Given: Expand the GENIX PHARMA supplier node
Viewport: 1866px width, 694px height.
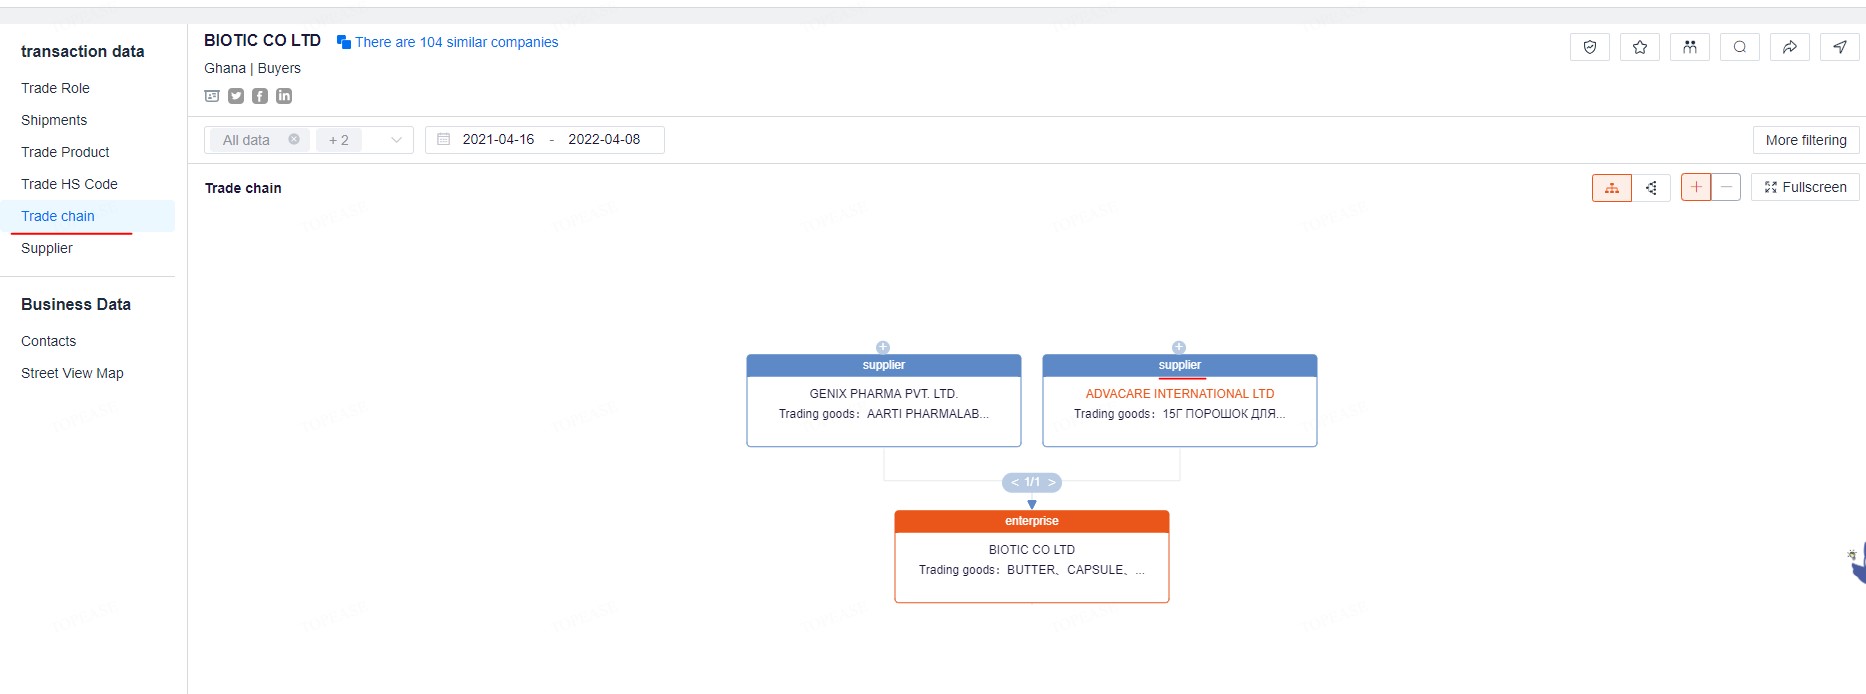Looking at the screenshot, I should (x=883, y=347).
